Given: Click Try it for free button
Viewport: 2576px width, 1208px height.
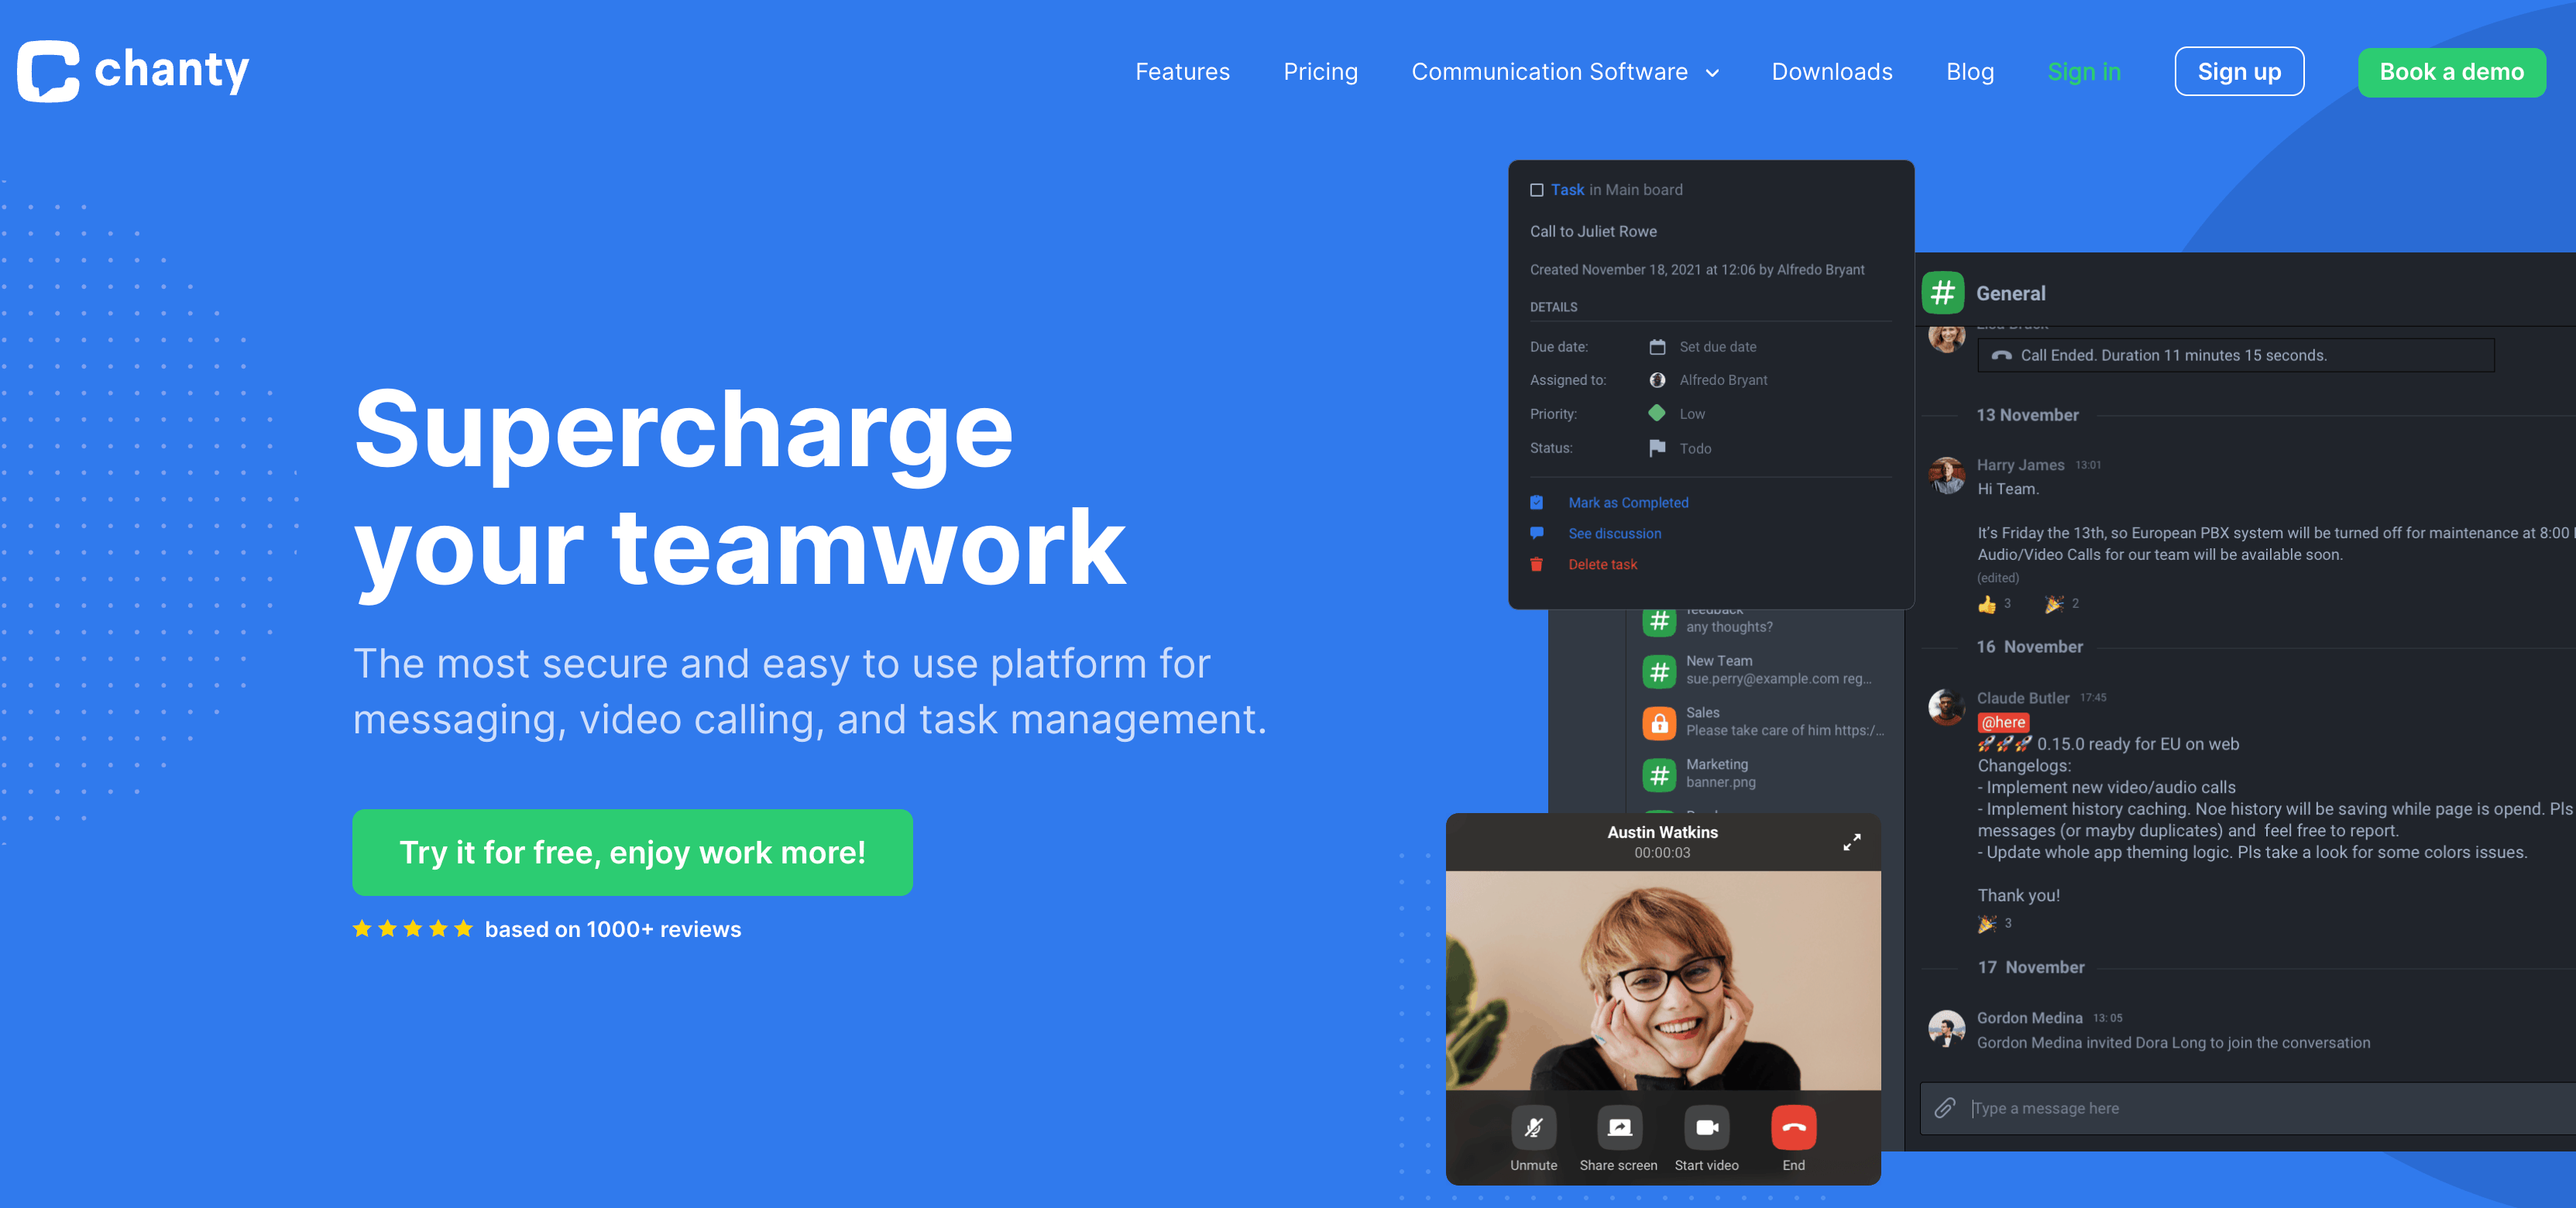Looking at the screenshot, I should click(x=632, y=852).
